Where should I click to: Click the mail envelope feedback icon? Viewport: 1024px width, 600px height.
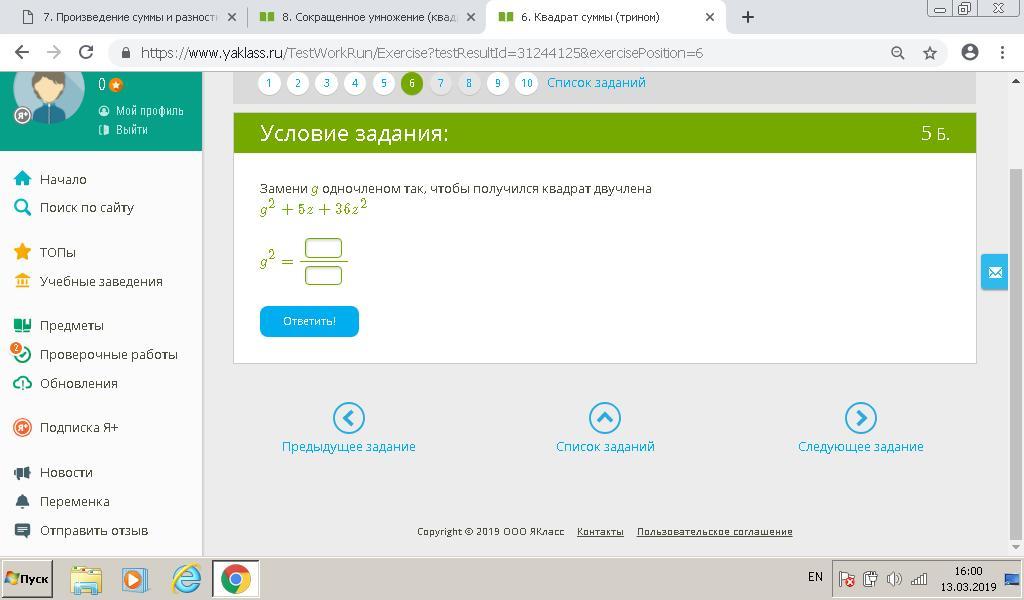(994, 272)
